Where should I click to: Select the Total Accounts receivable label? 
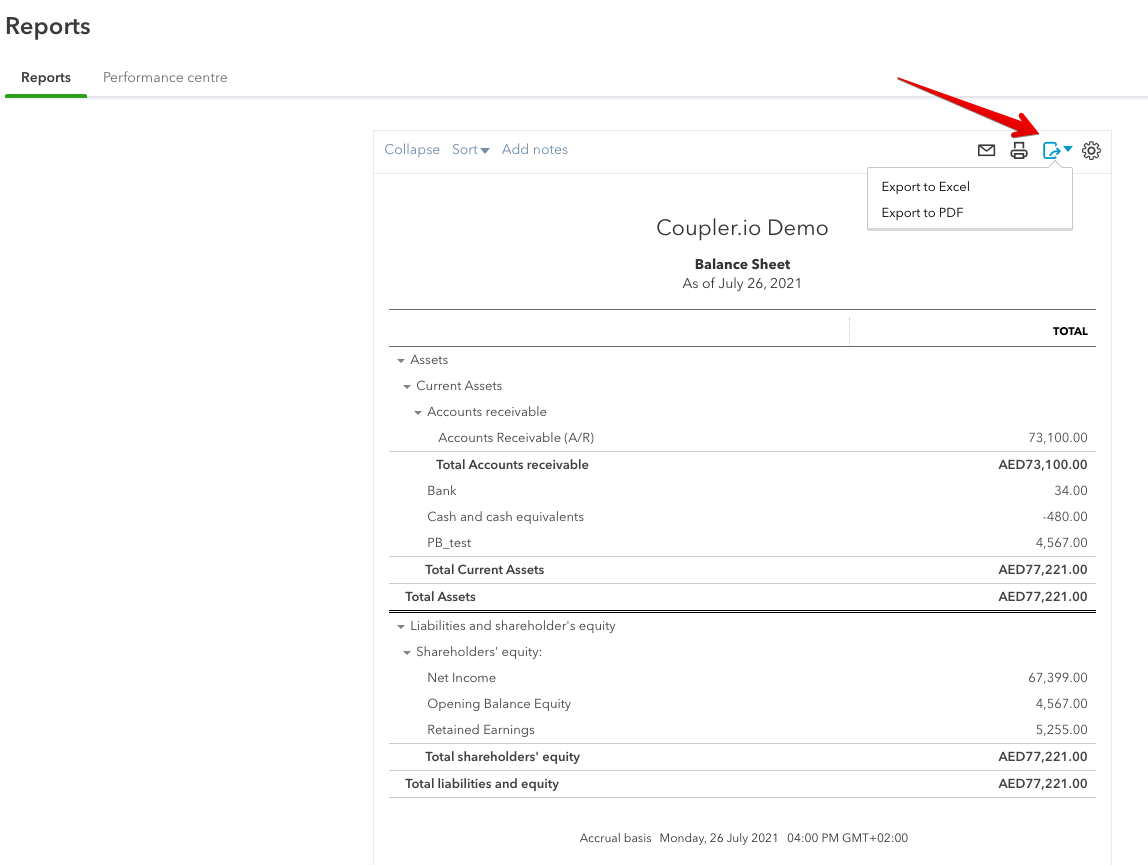[512, 465]
